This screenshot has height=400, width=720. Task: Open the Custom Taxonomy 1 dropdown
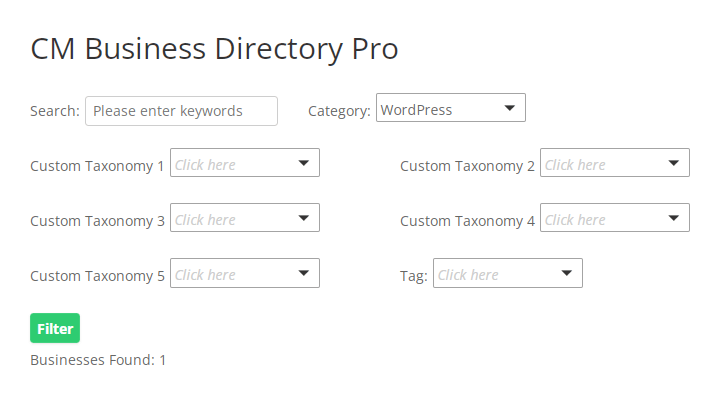point(234,164)
